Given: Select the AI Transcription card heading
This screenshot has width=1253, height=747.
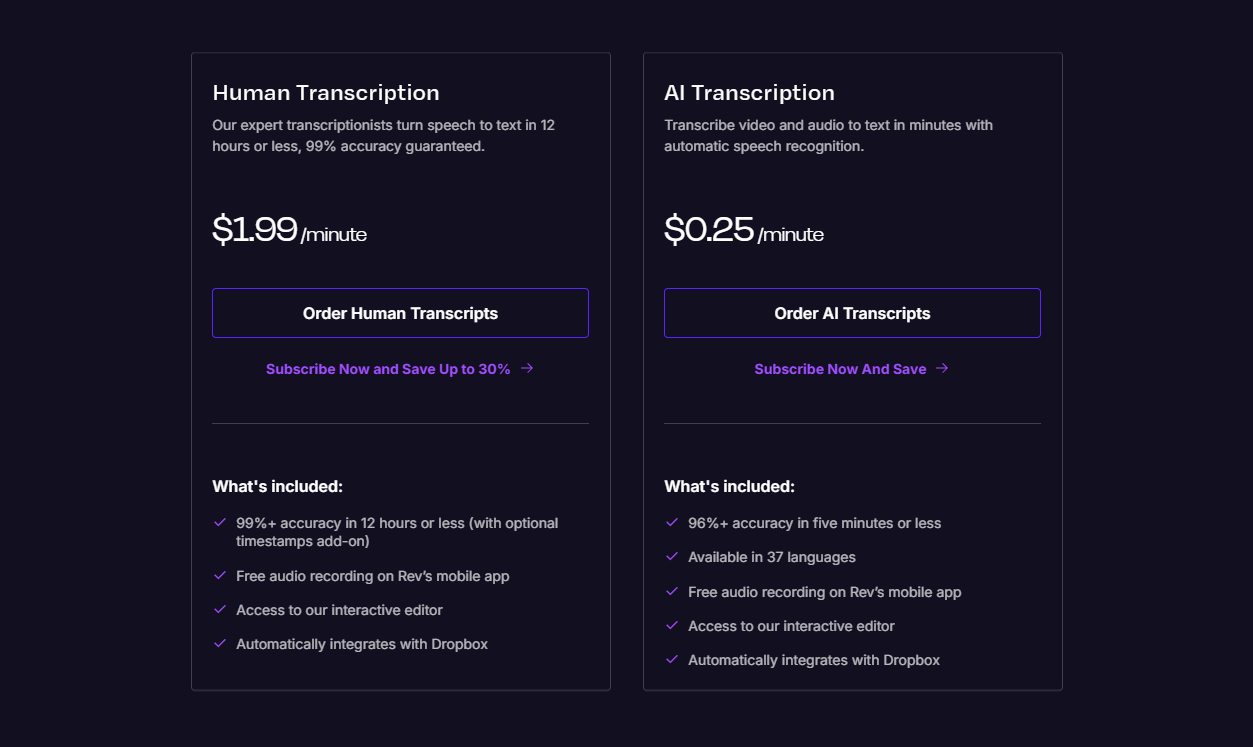Looking at the screenshot, I should tap(749, 92).
